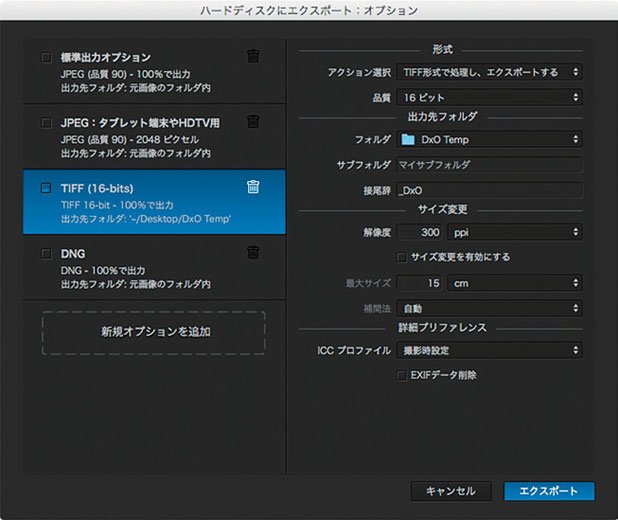Remove the DNG preset with its trash icon
This screenshot has width=618, height=520.
pos(253,252)
